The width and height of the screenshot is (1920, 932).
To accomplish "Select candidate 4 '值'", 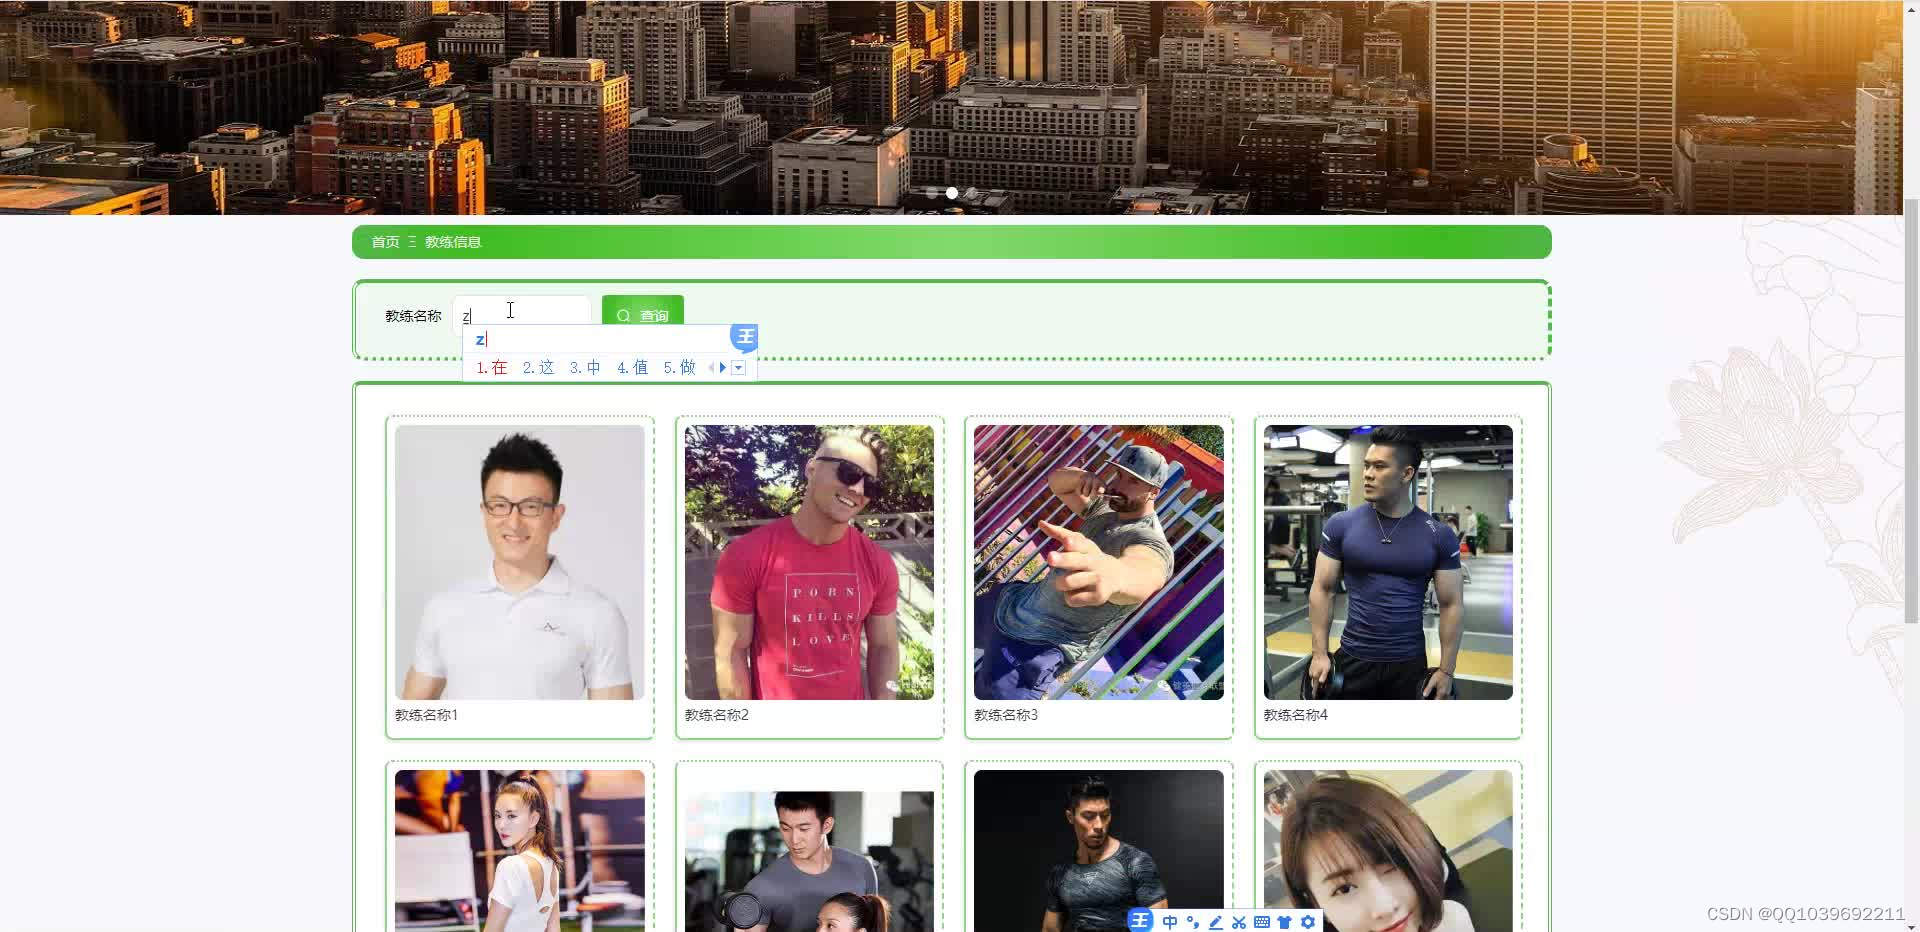I will click(632, 368).
